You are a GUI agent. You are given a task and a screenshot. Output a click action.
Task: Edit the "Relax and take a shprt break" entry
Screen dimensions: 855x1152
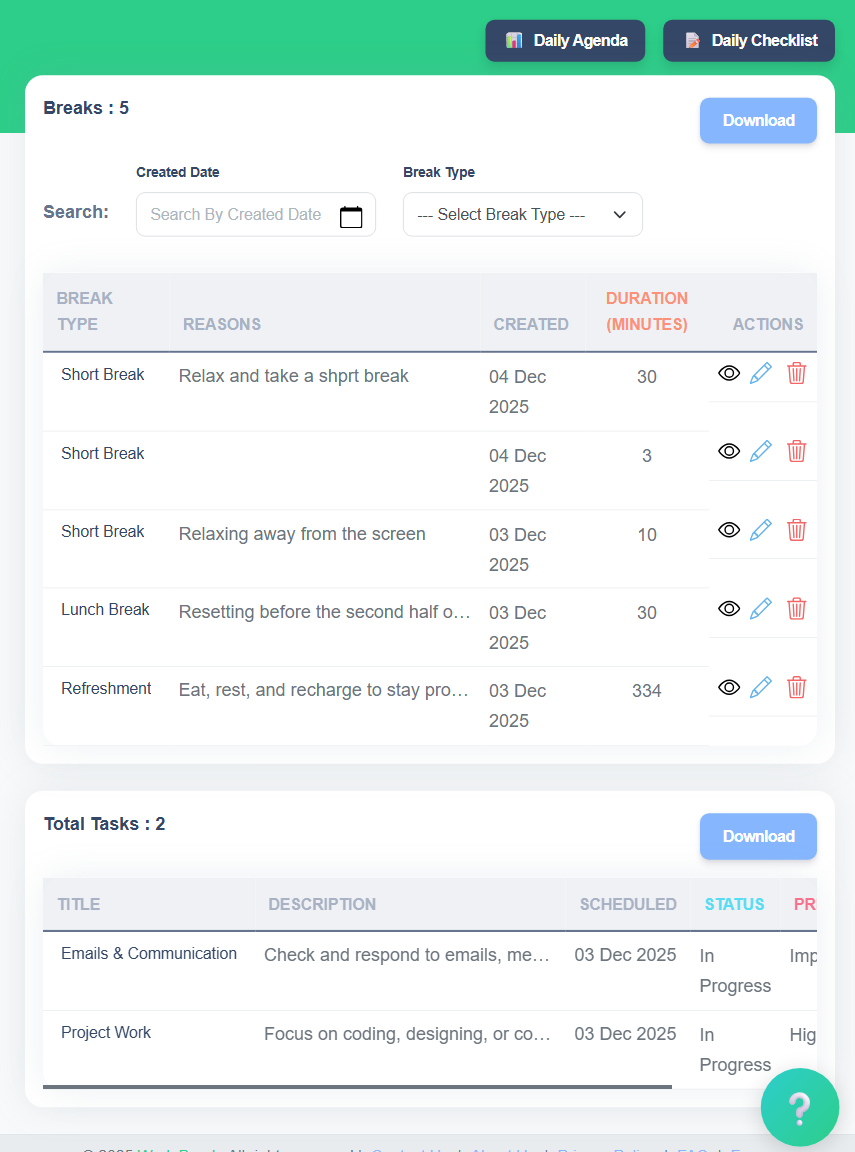coord(761,372)
